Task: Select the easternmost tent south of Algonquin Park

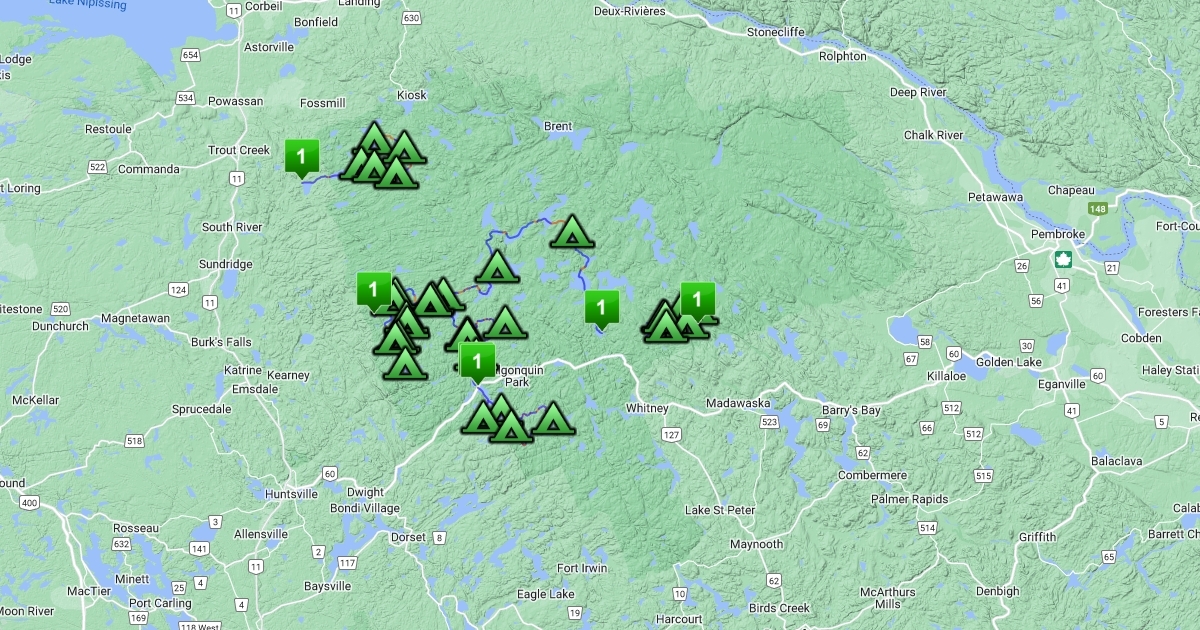Action: click(551, 417)
